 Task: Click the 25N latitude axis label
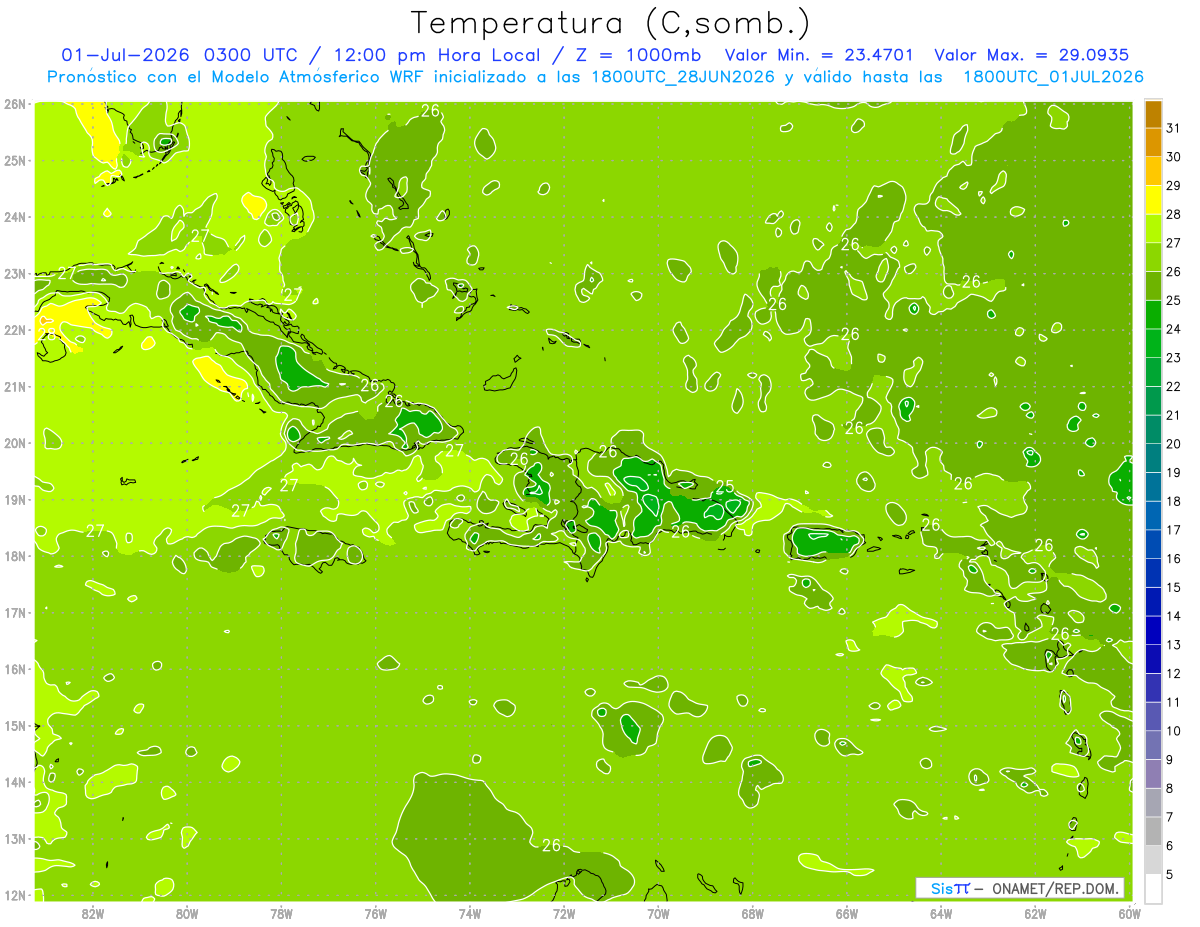(14, 161)
